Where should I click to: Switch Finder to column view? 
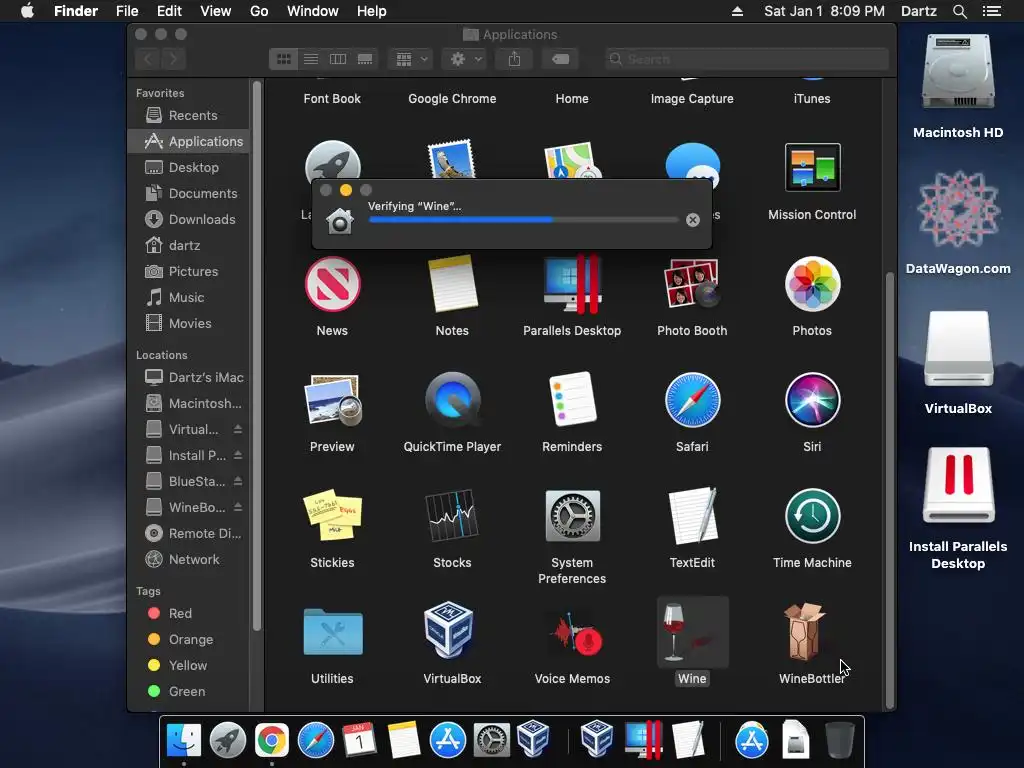[x=338, y=59]
